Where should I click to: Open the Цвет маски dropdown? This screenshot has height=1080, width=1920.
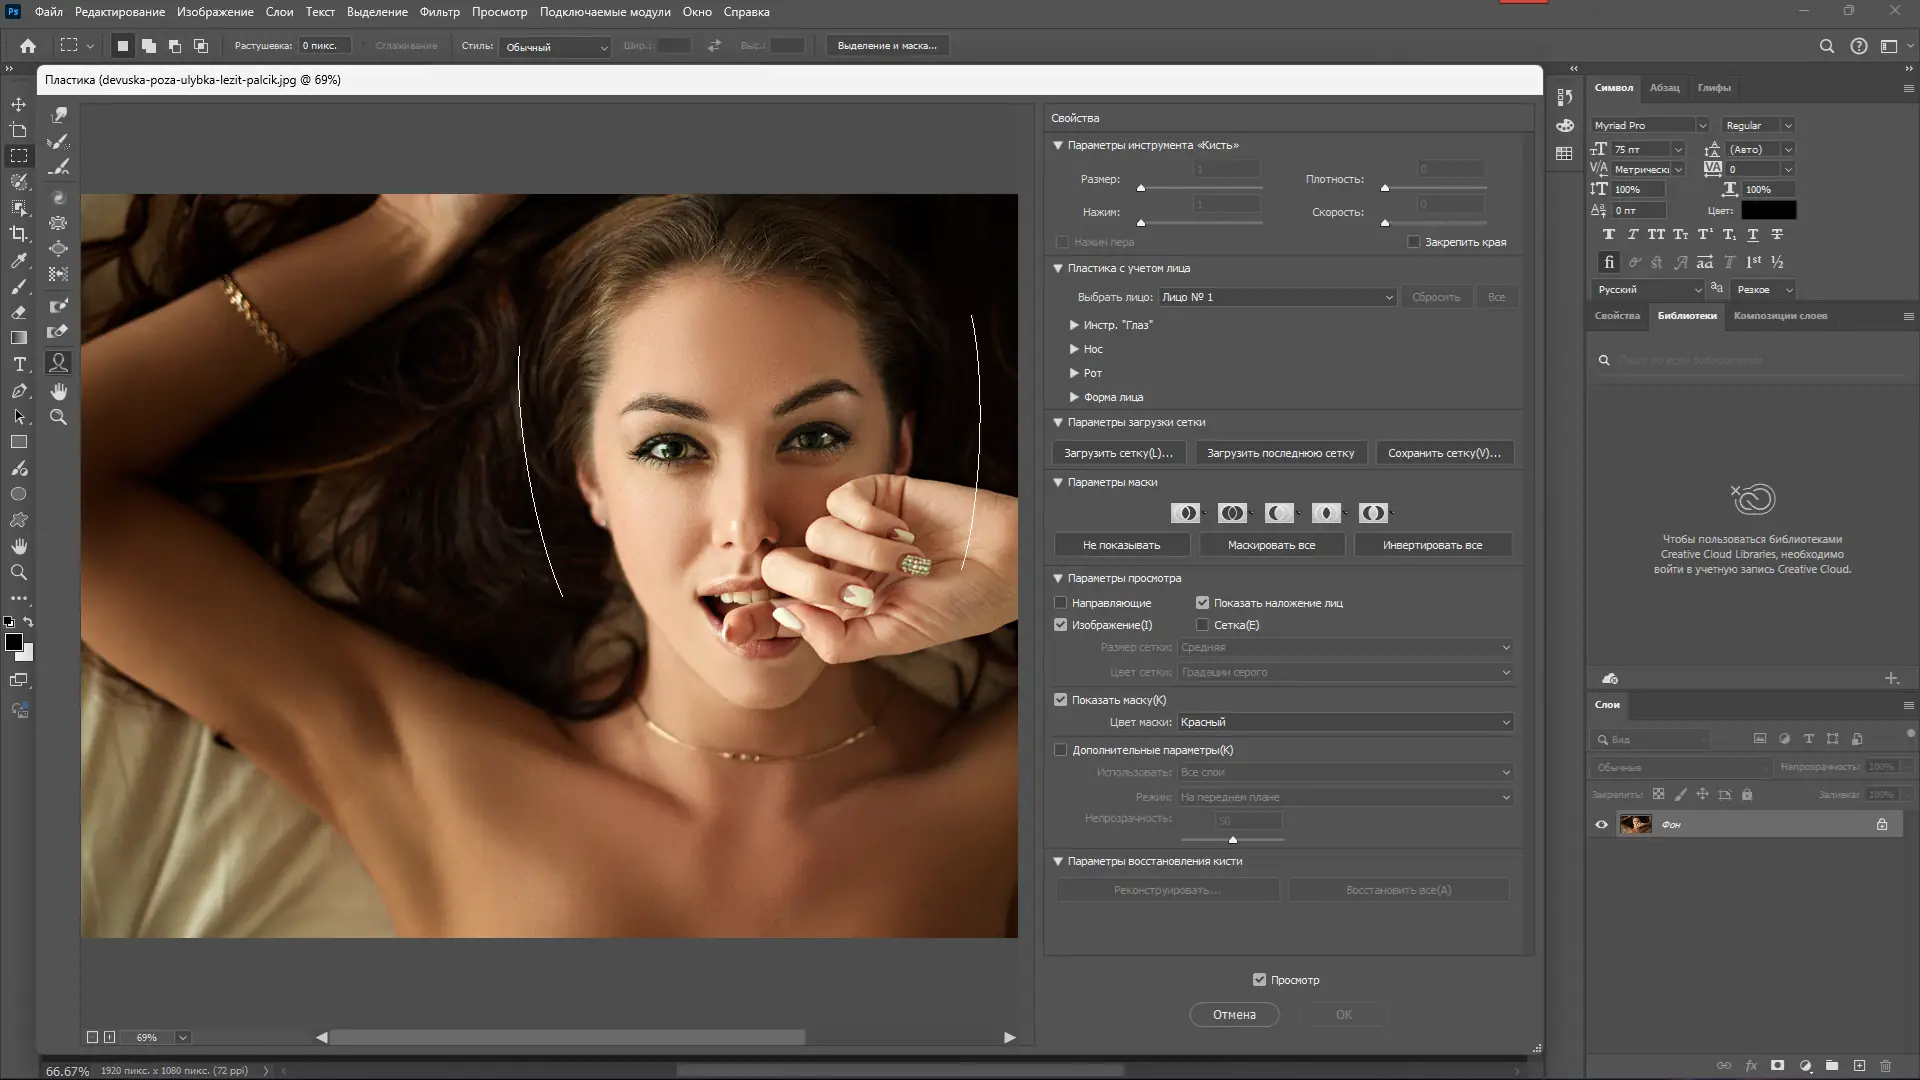click(x=1344, y=722)
